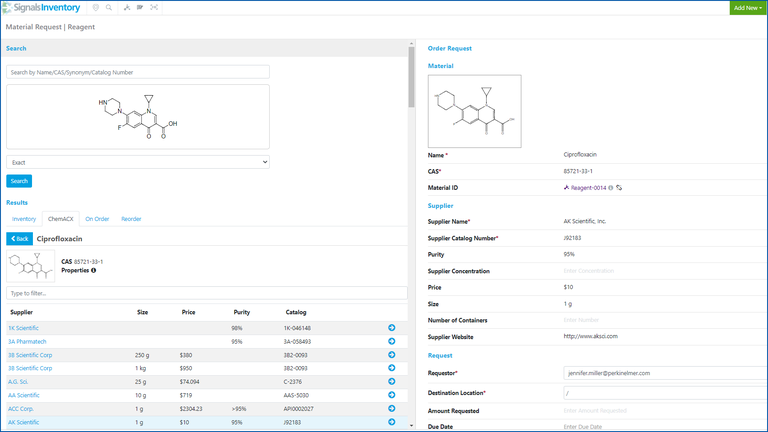Open the 3B Scientific Corp 1 kg link
768x432 pixels.
coord(30,368)
